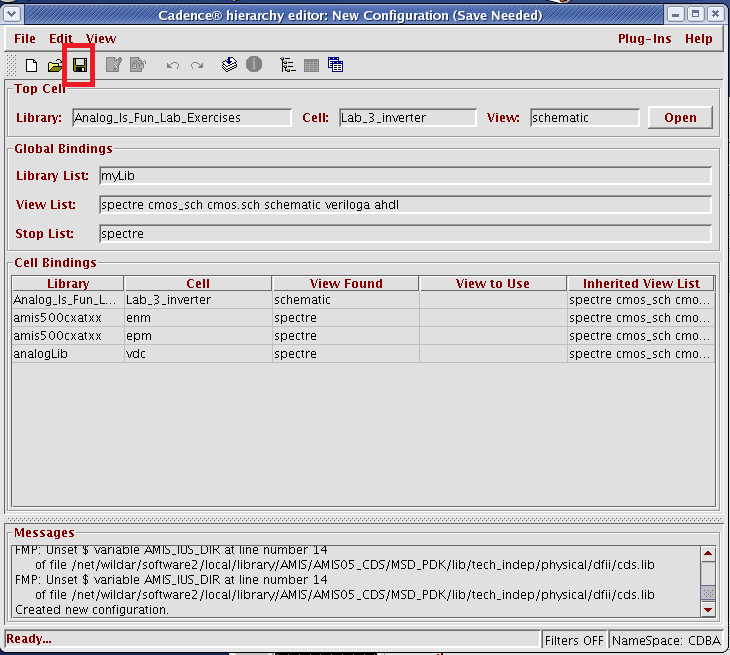Click the View List field

tap(406, 205)
